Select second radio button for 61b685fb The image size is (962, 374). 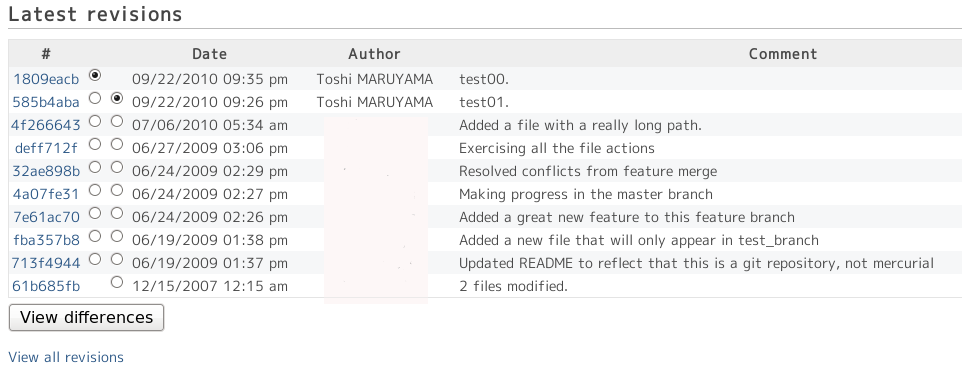coord(117,282)
